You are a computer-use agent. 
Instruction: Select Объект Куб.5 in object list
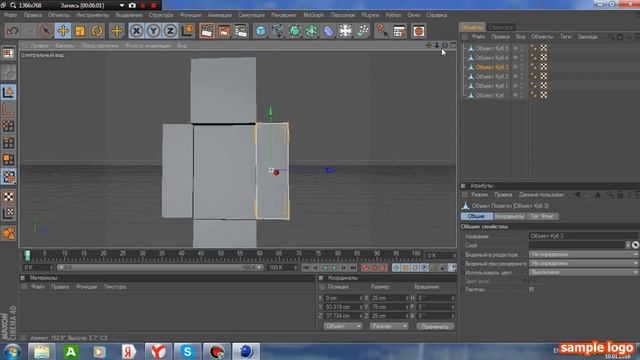(491, 48)
